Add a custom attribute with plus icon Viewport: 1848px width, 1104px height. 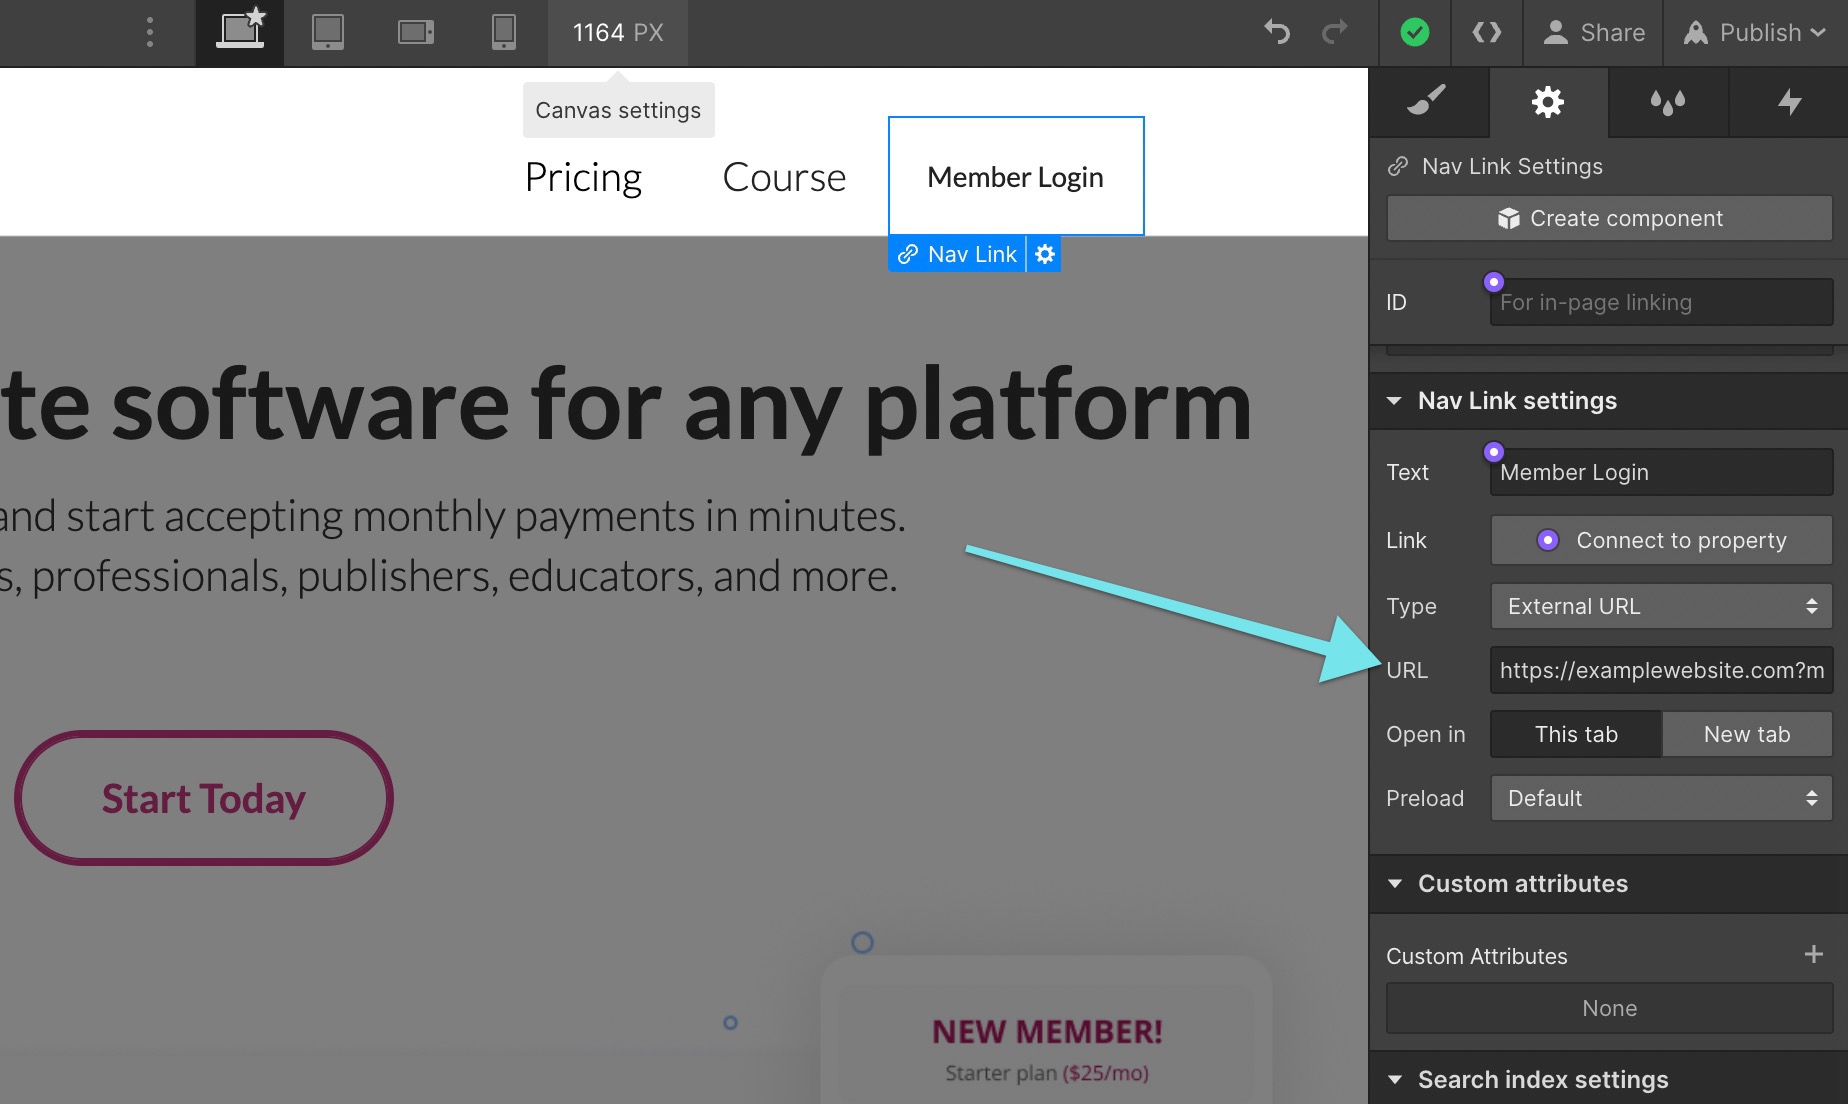pos(1814,954)
